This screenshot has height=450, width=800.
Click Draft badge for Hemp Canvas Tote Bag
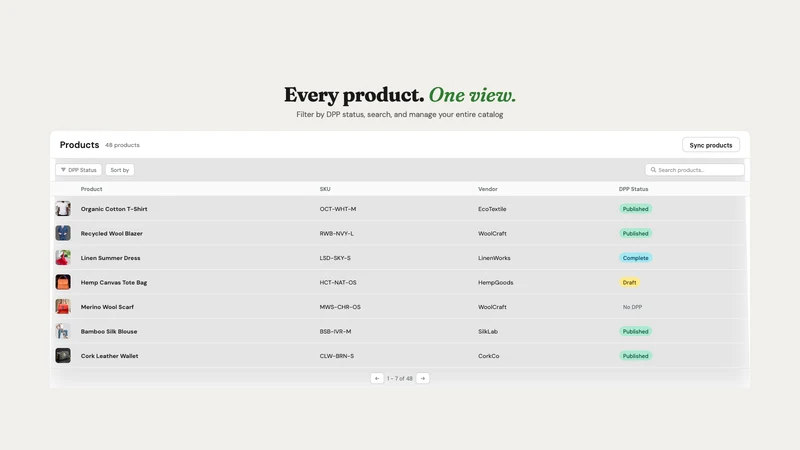[x=629, y=282]
